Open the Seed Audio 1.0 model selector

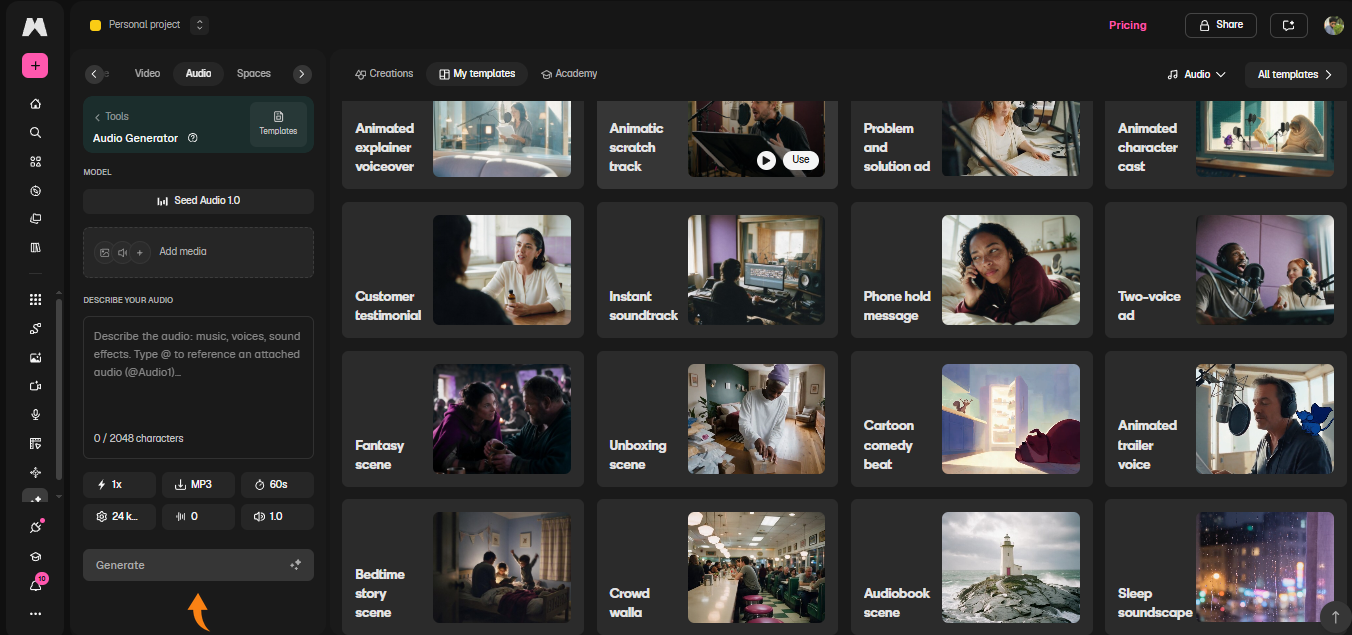coord(198,201)
